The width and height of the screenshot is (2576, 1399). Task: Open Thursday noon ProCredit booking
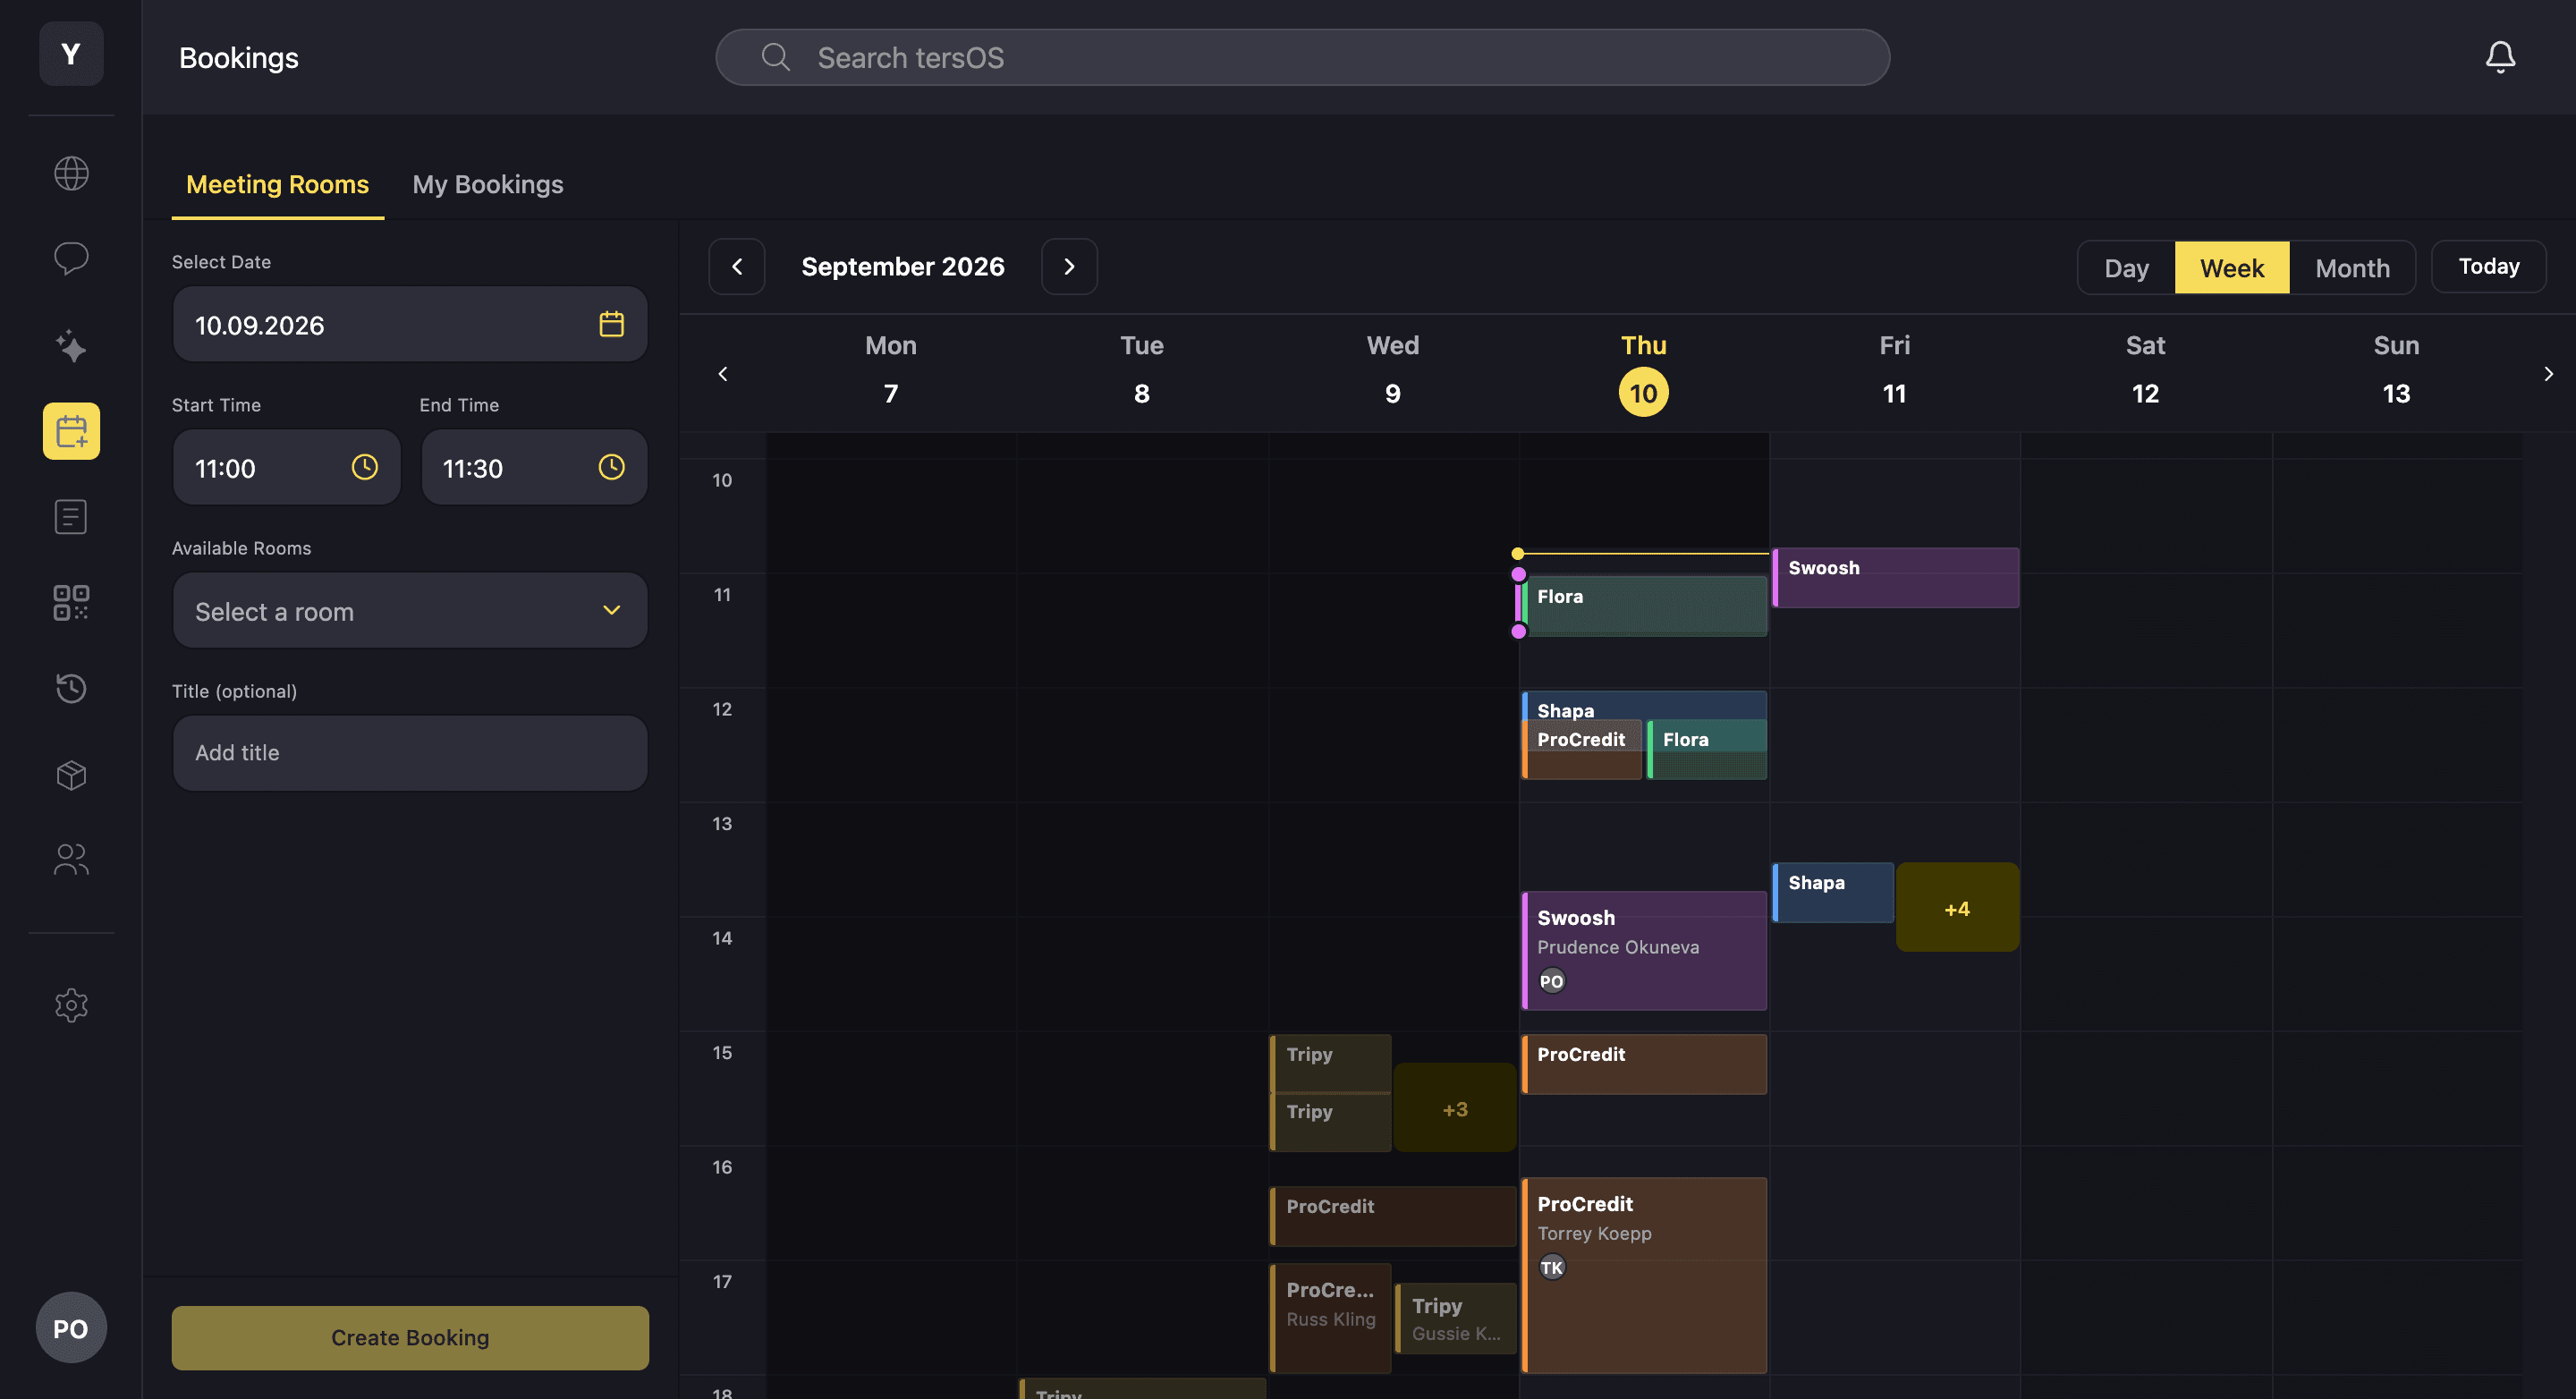[1582, 749]
